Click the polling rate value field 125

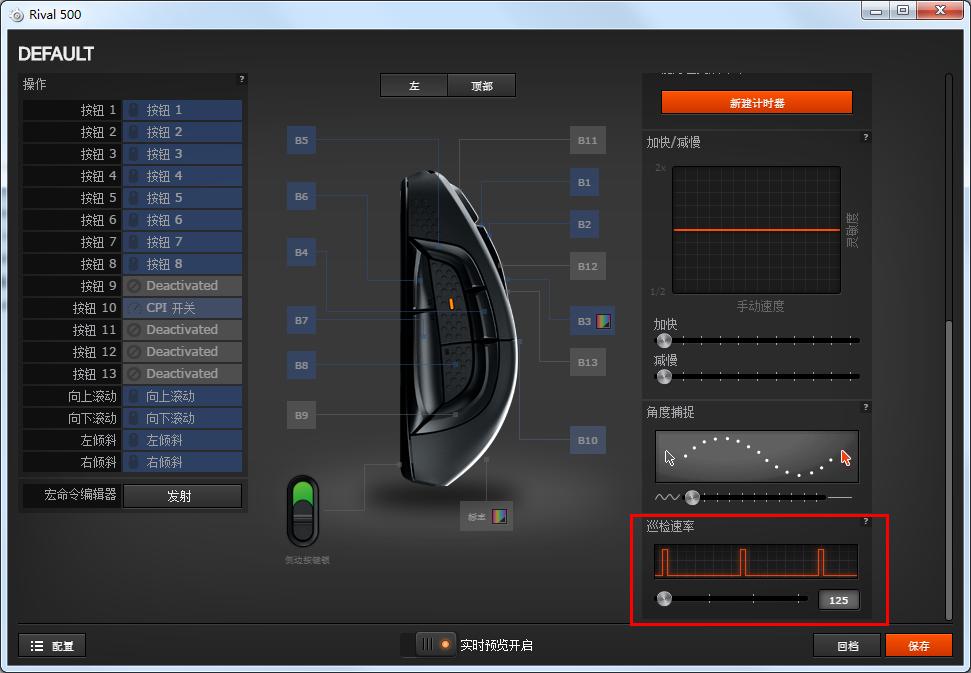pyautogui.click(x=838, y=600)
